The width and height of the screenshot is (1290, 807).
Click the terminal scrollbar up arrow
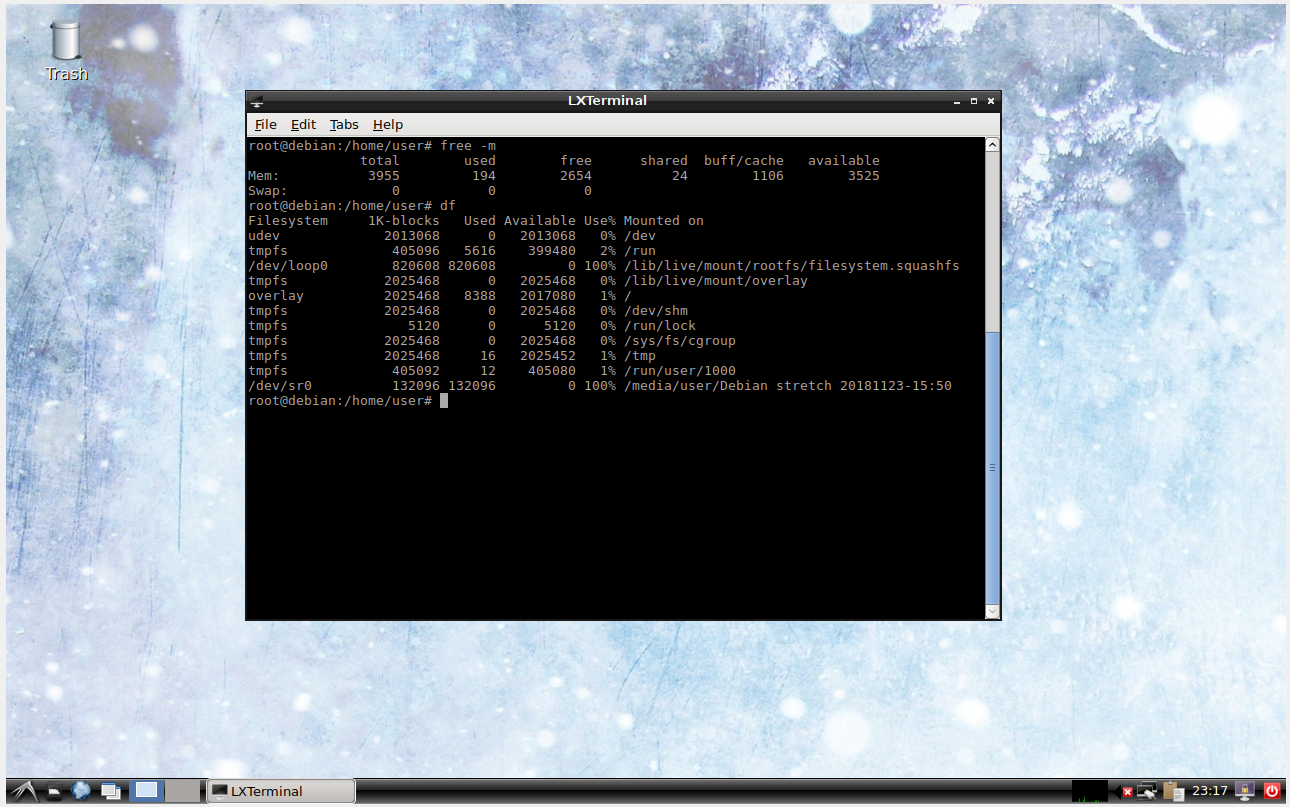(x=992, y=145)
